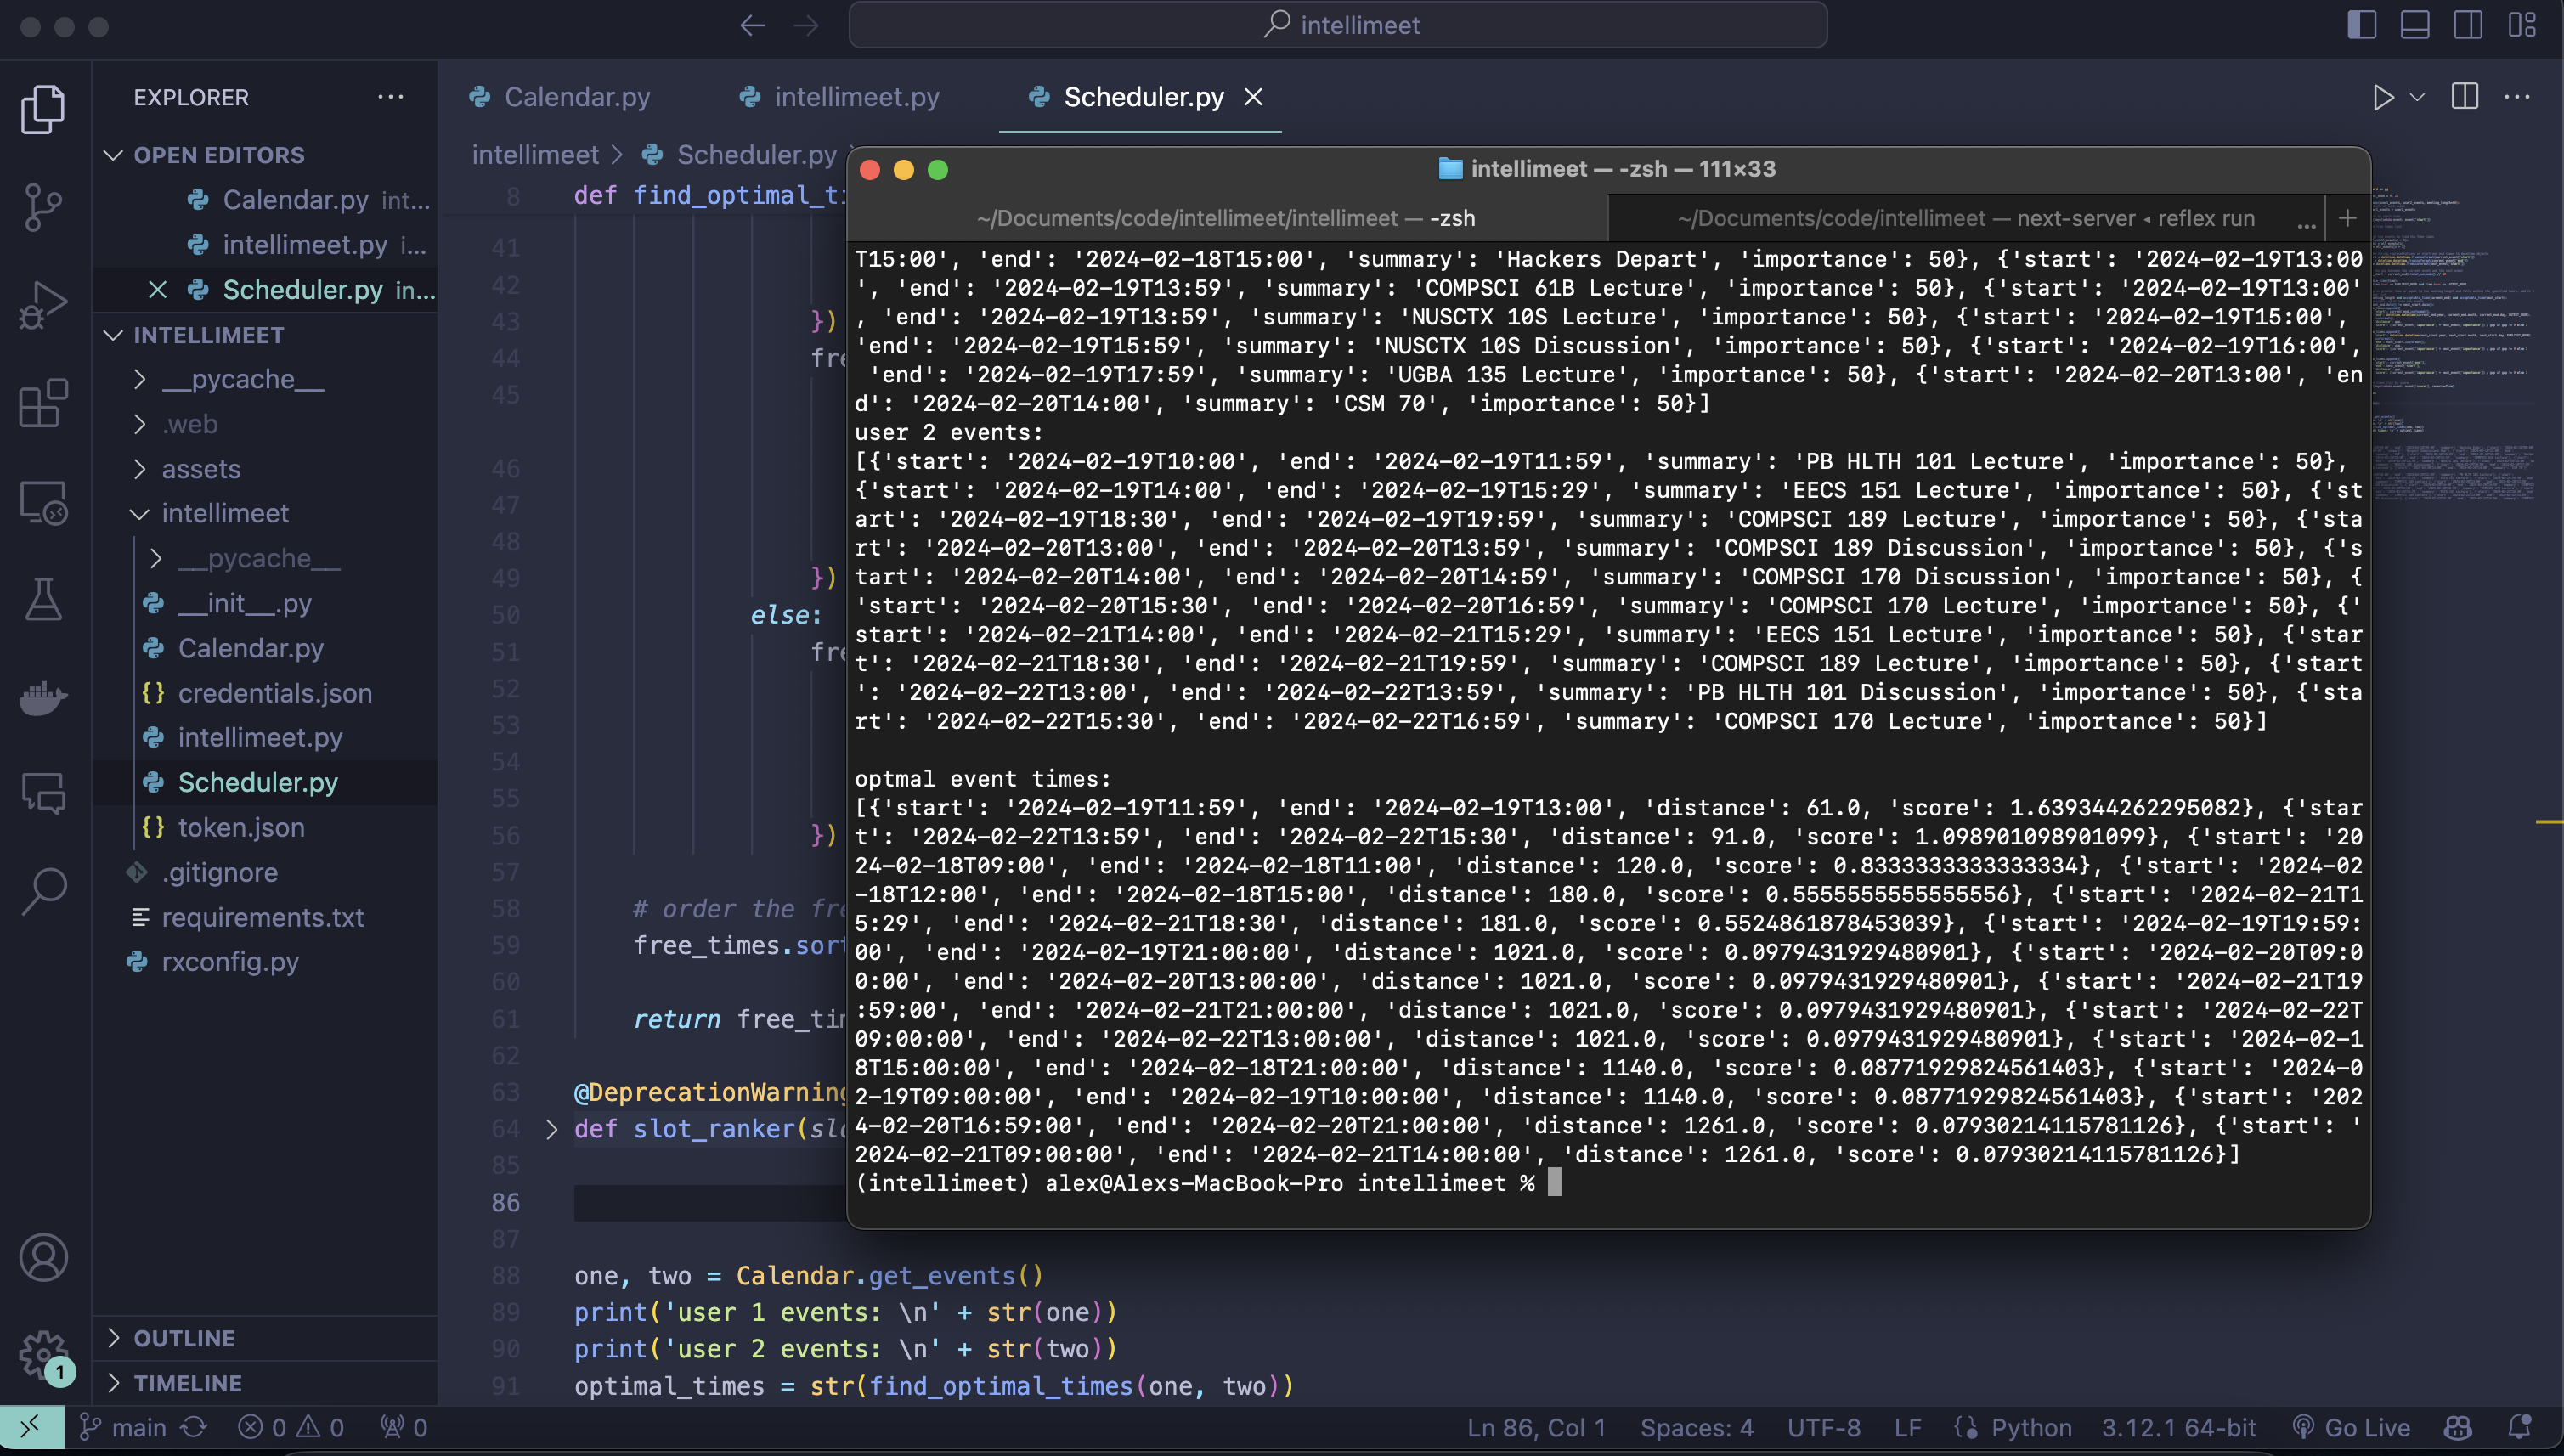Unfold the slot_ranker function at line 64
This screenshot has height=1456, width=2564.
pos(552,1129)
